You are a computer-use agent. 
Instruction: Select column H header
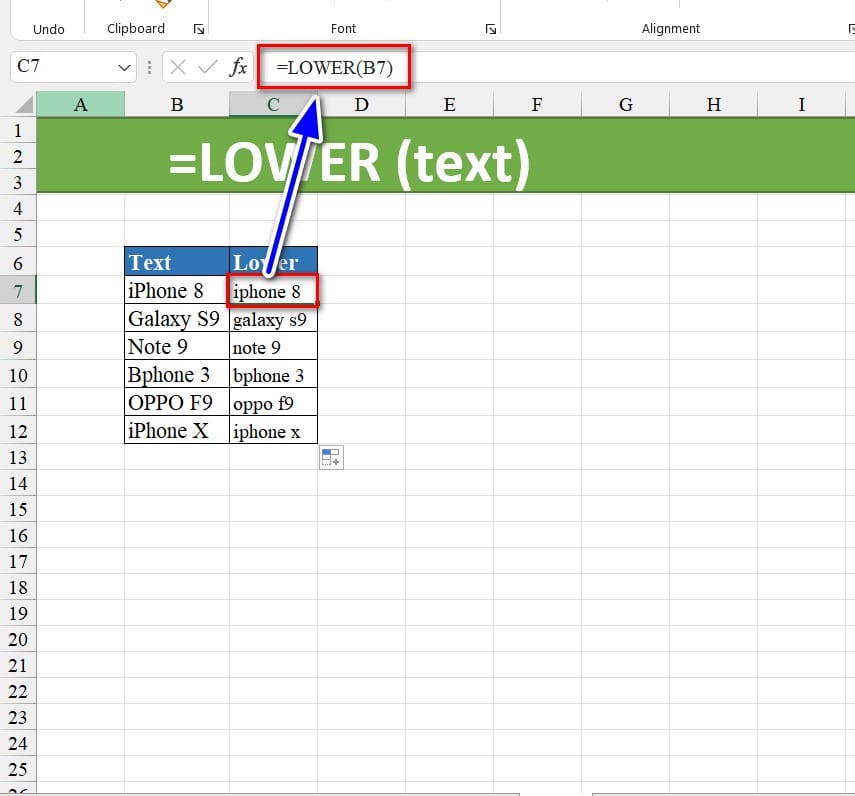click(x=713, y=104)
